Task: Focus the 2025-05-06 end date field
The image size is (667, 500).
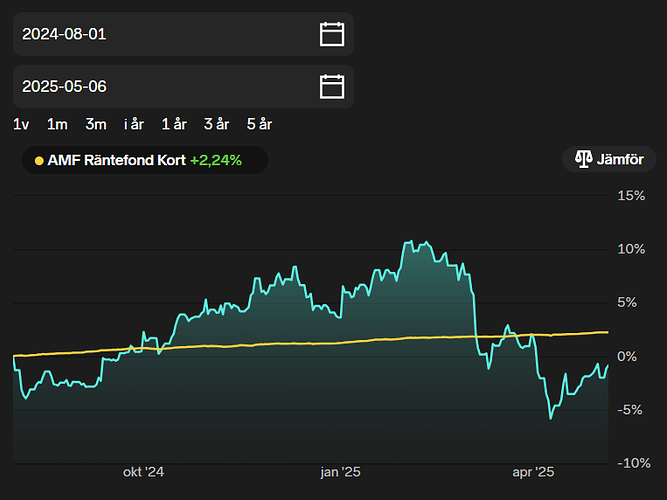Action: tap(160, 87)
